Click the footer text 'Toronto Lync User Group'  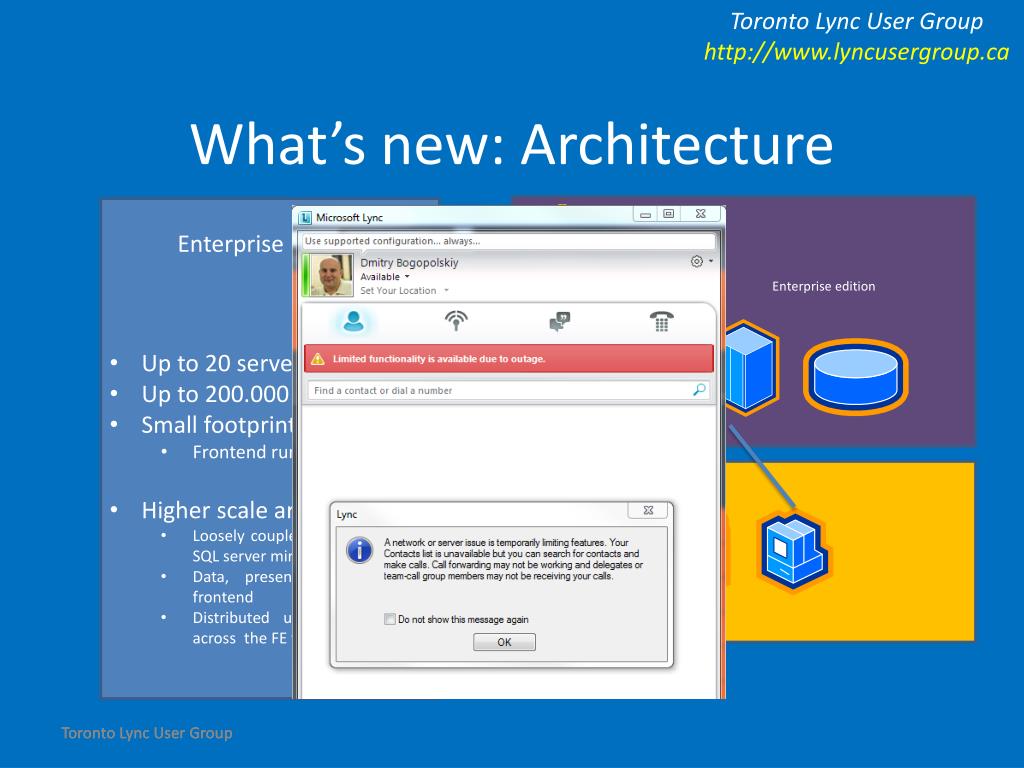(146, 733)
